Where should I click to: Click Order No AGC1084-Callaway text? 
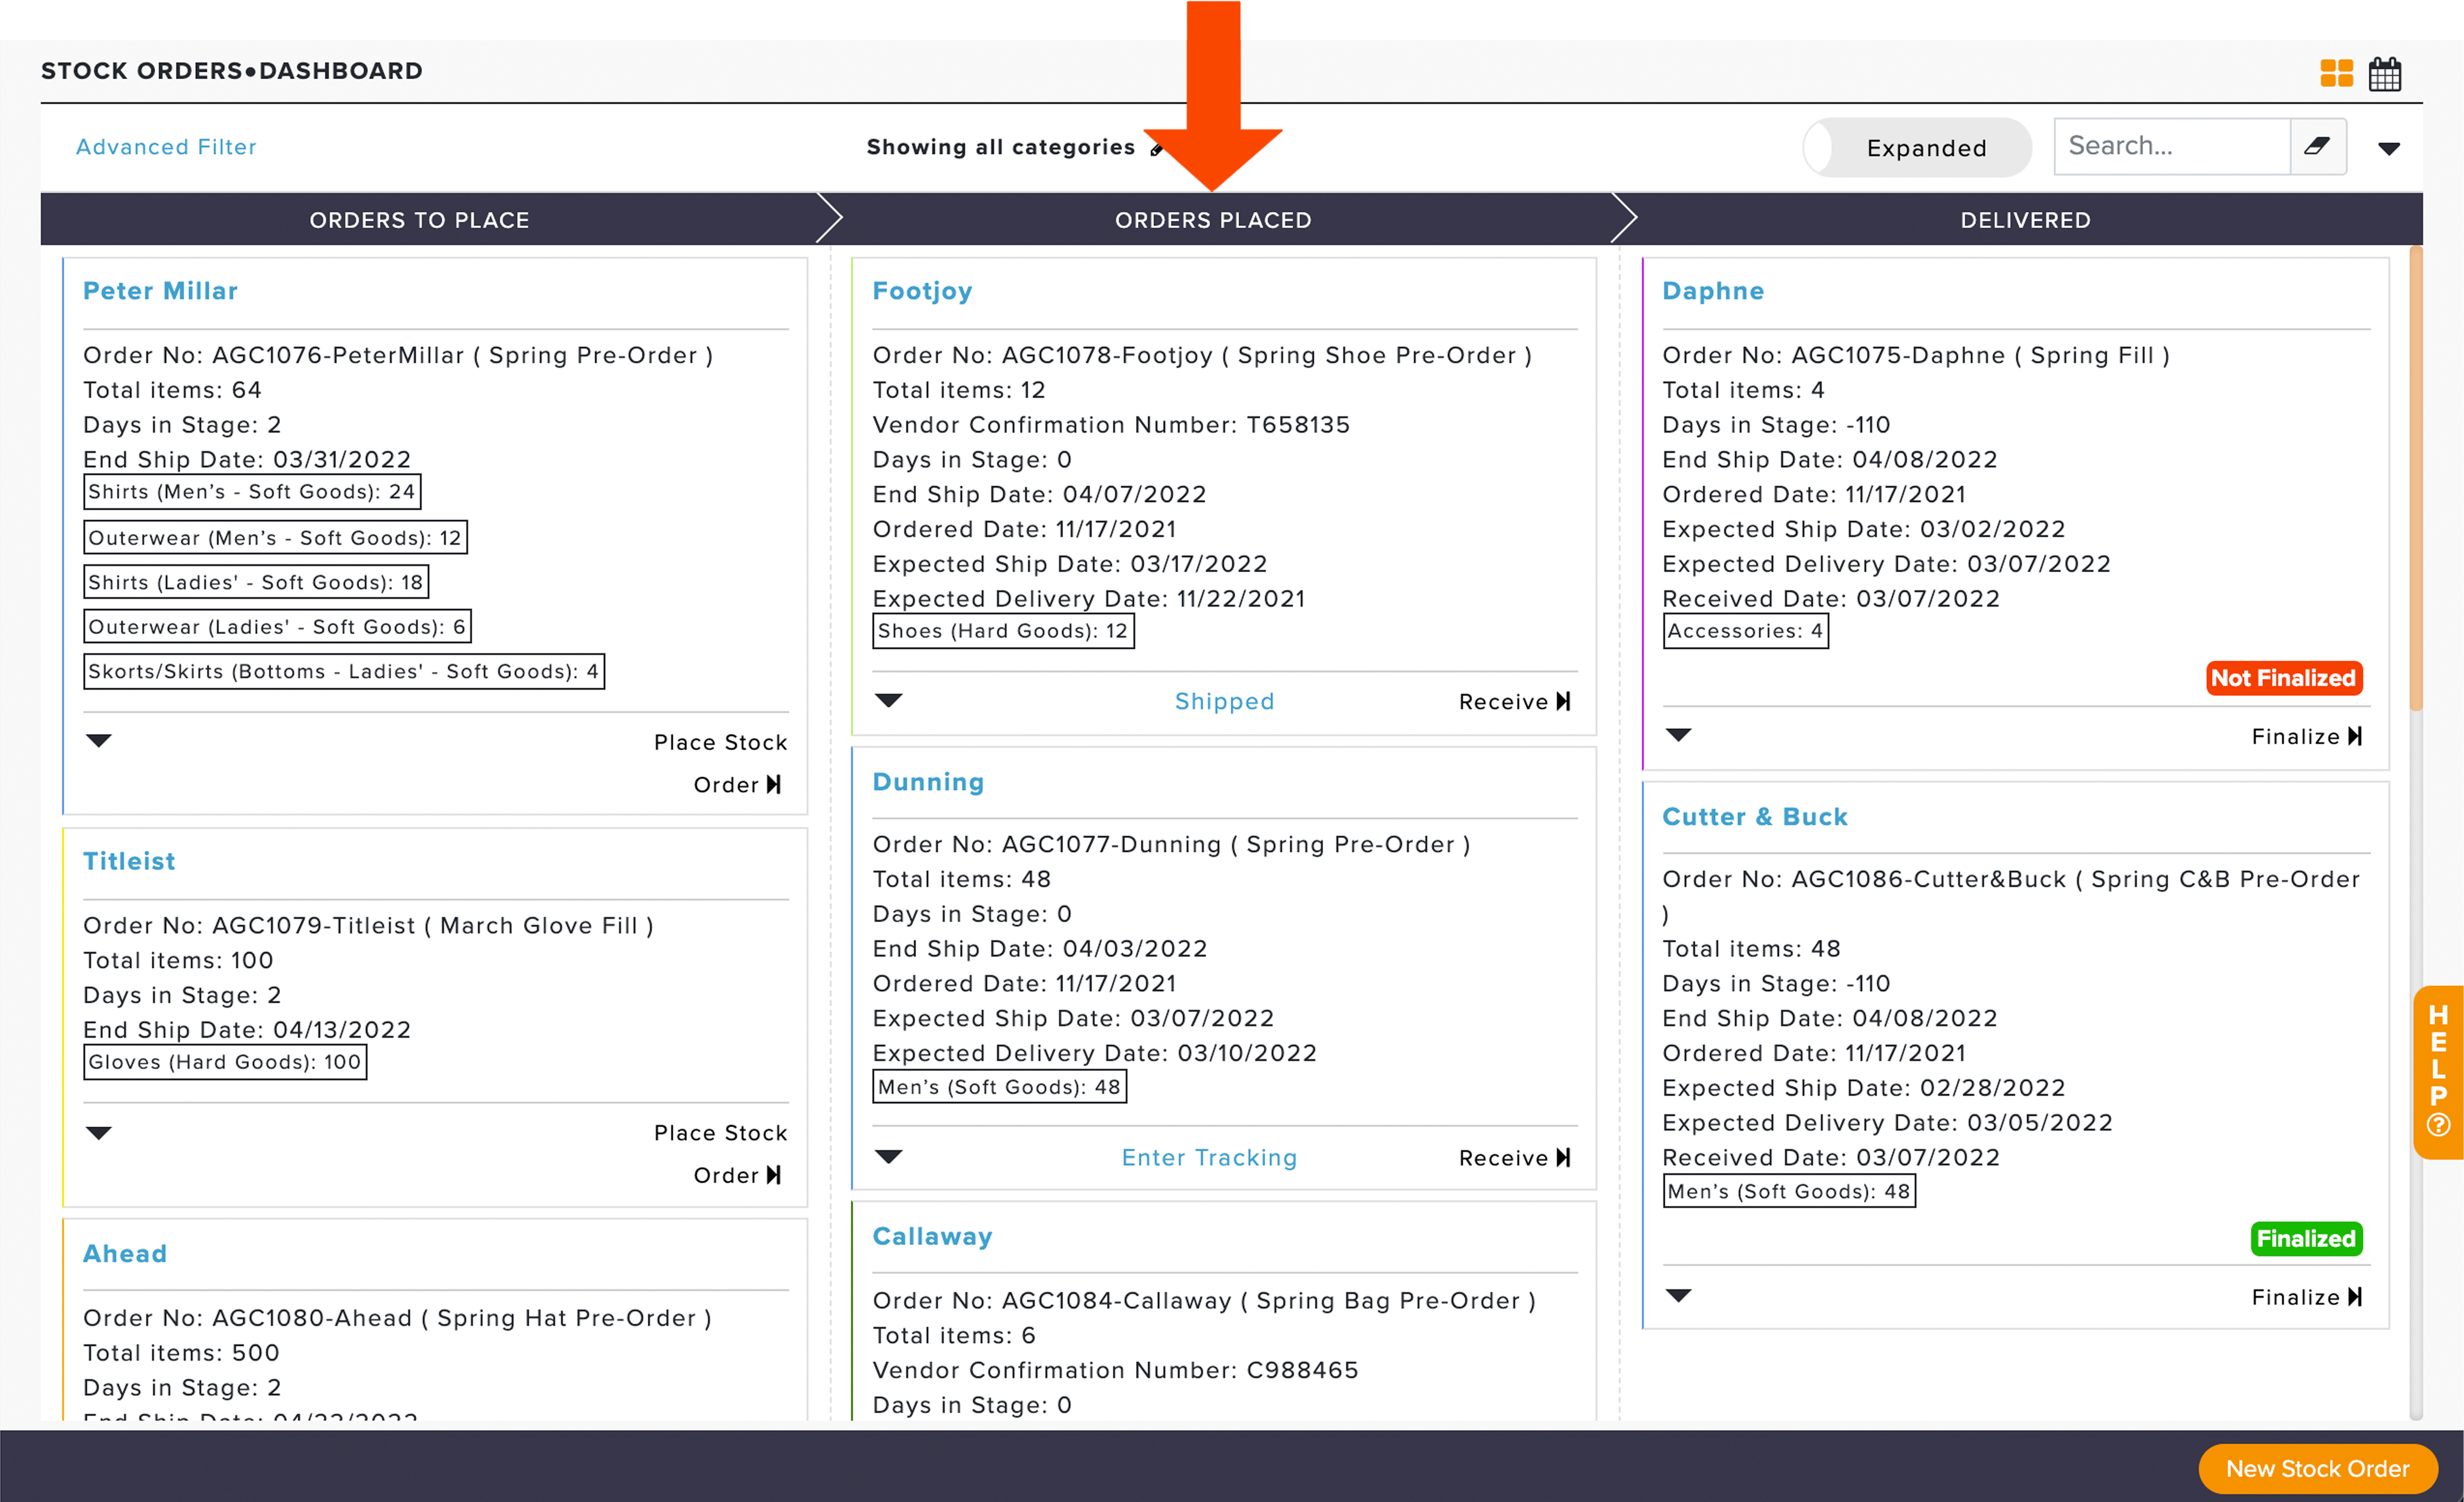[x=1204, y=1300]
